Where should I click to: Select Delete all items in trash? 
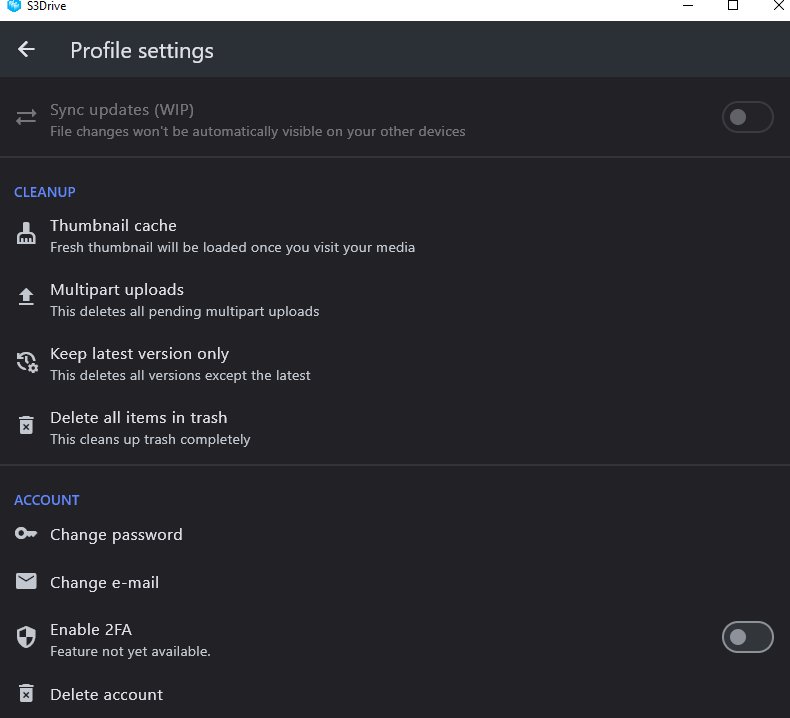click(x=395, y=428)
